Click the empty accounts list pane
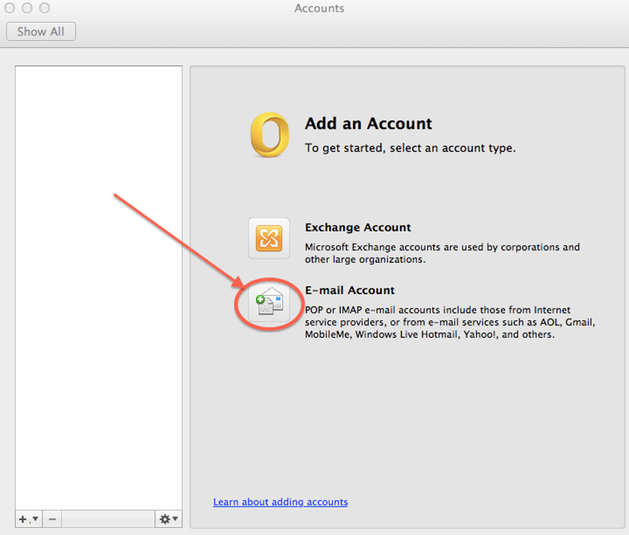Image resolution: width=629 pixels, height=535 pixels. coord(99,288)
